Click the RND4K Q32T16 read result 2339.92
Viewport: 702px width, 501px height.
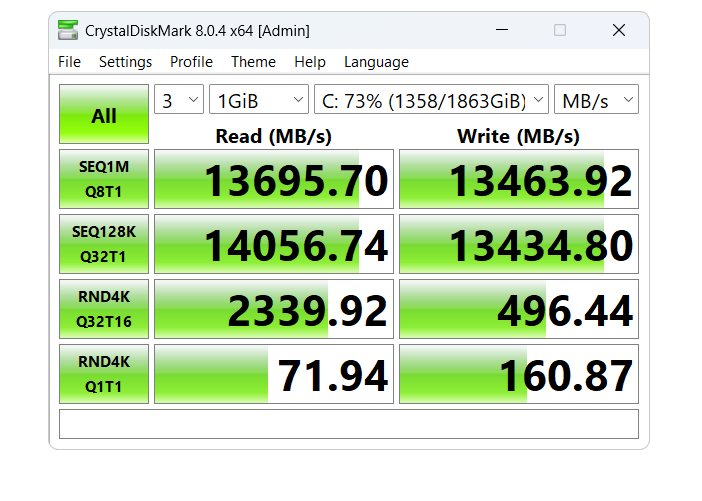pyautogui.click(x=274, y=309)
